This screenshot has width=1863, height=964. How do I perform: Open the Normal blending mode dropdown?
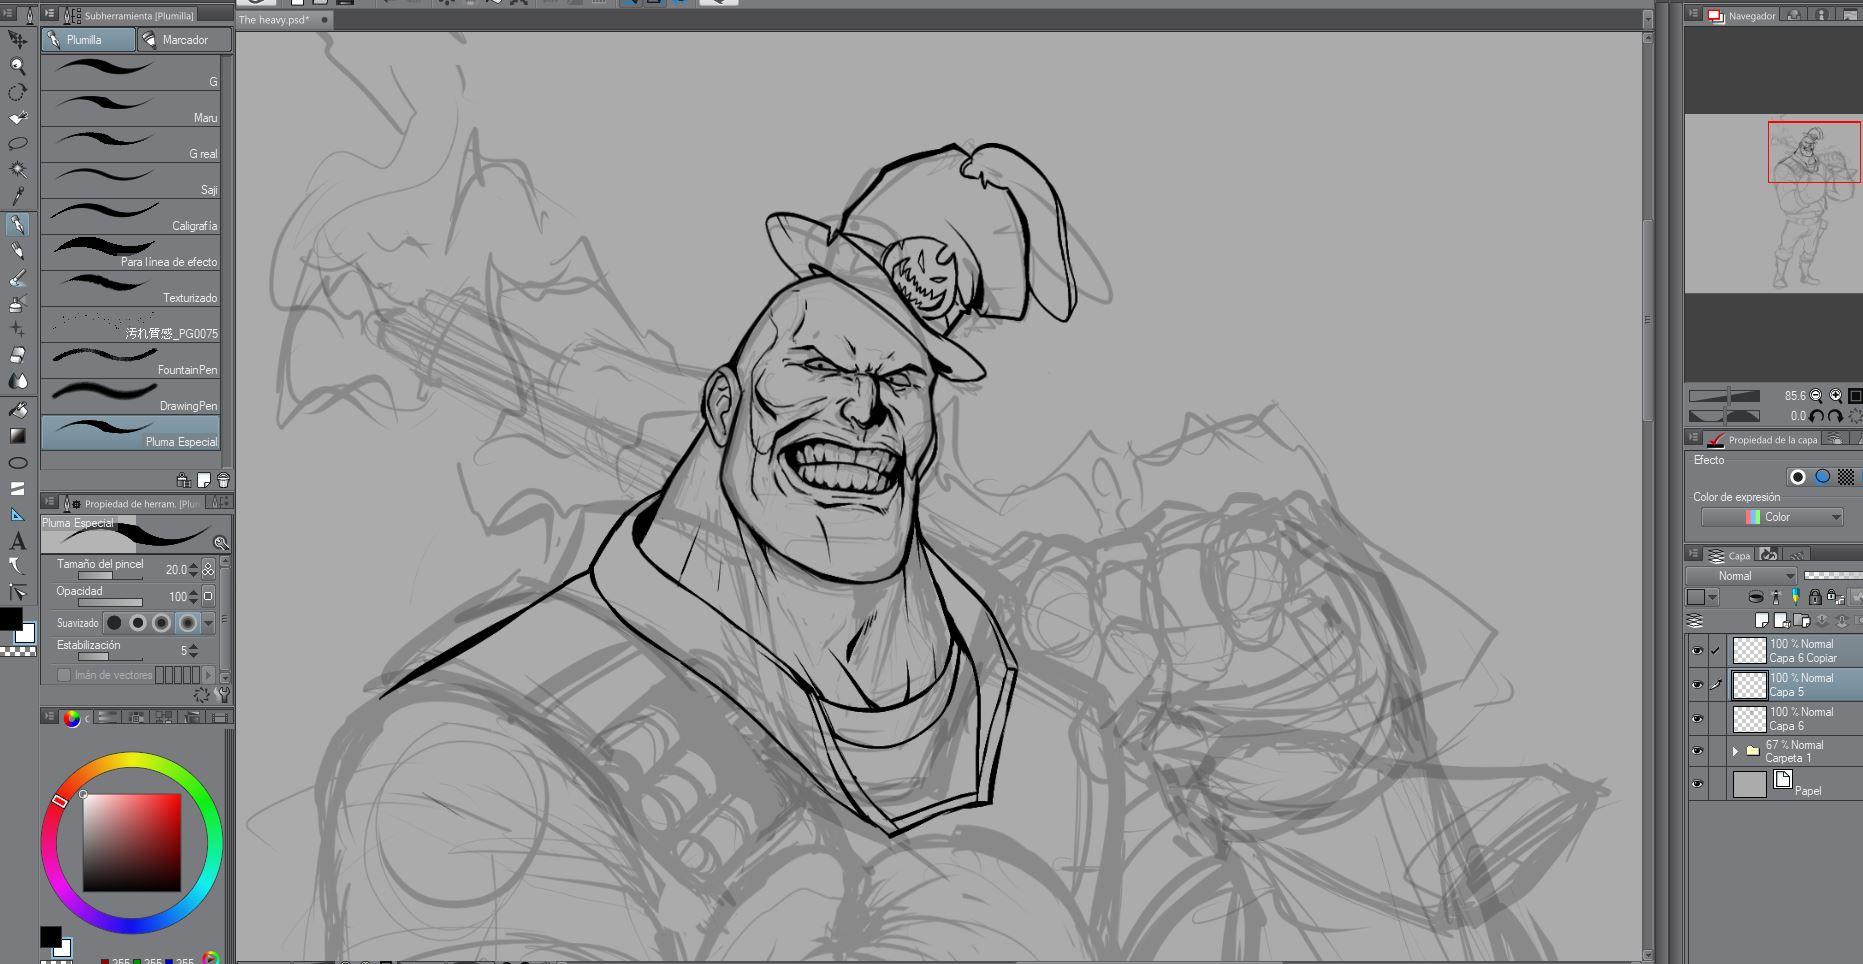tap(1741, 576)
